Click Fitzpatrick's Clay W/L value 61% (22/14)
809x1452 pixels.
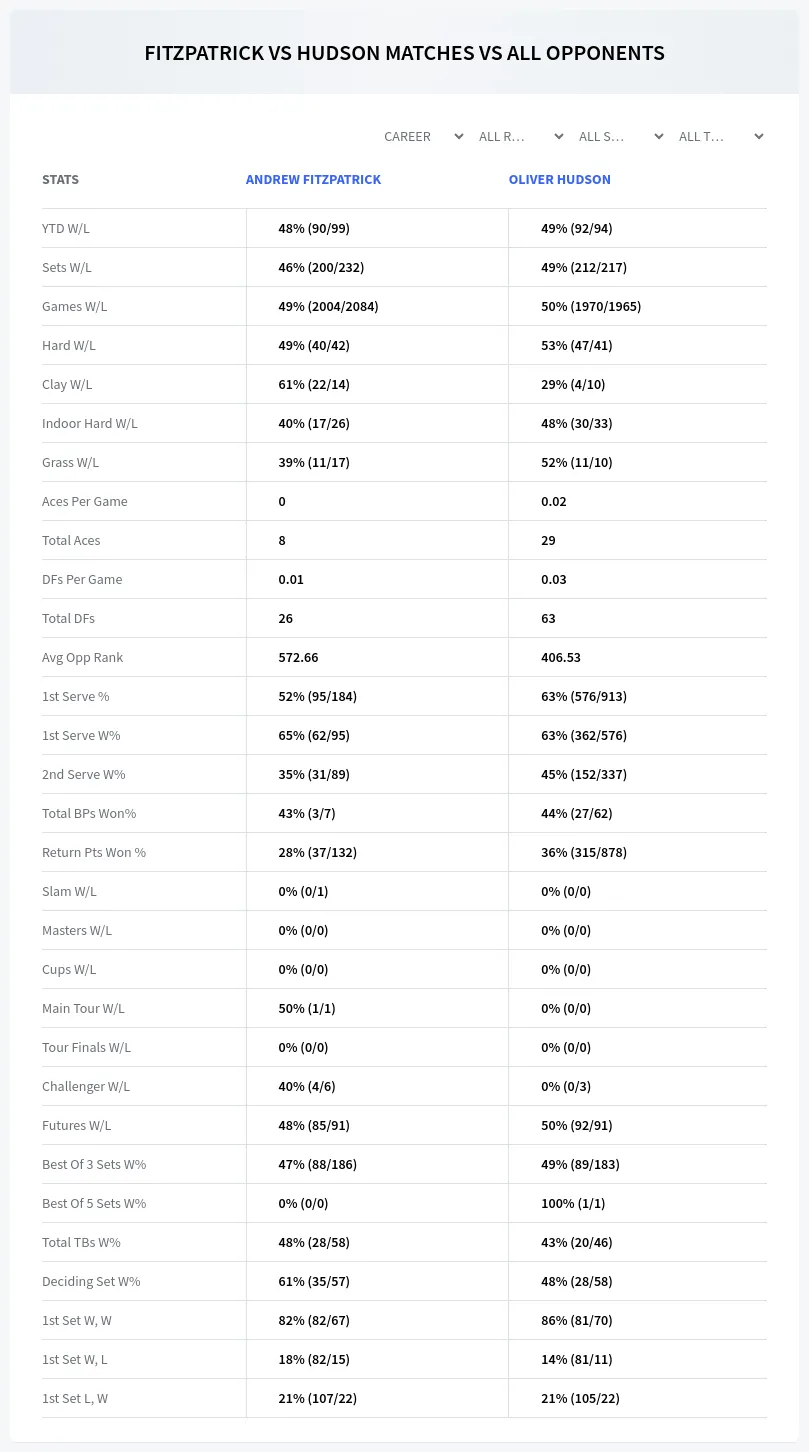[x=314, y=384]
